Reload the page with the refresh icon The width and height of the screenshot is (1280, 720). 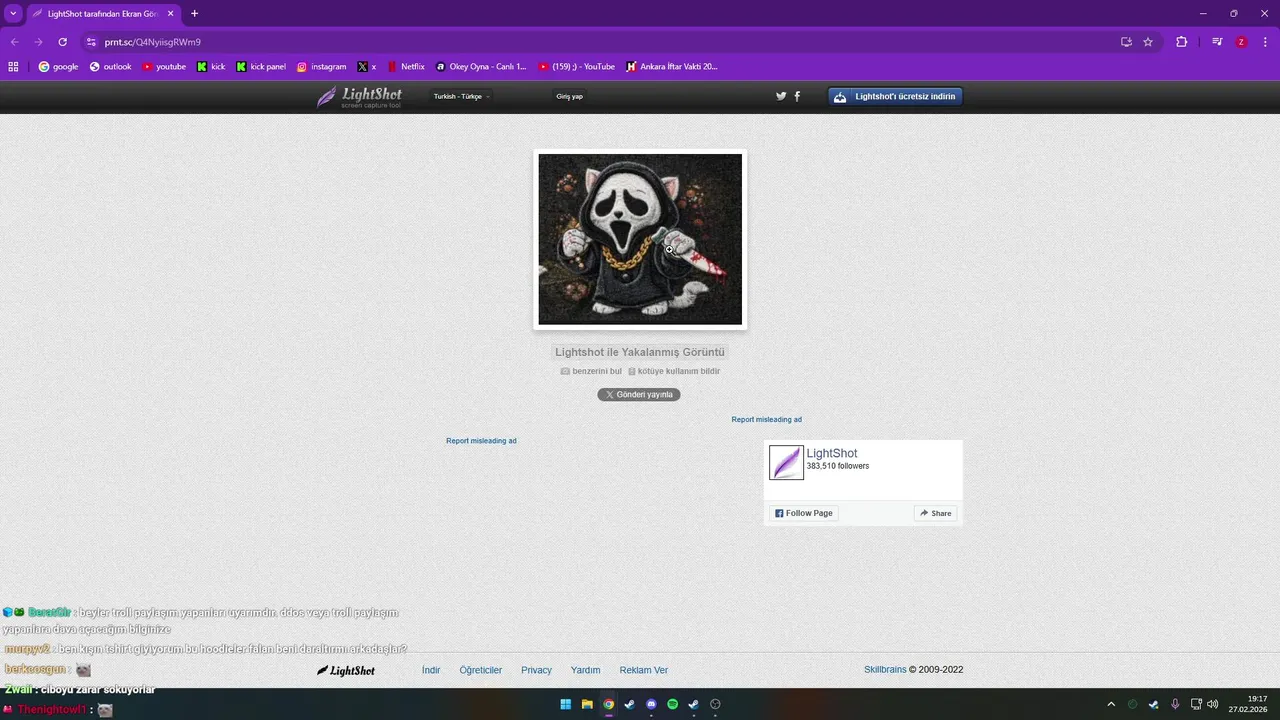pos(62,42)
